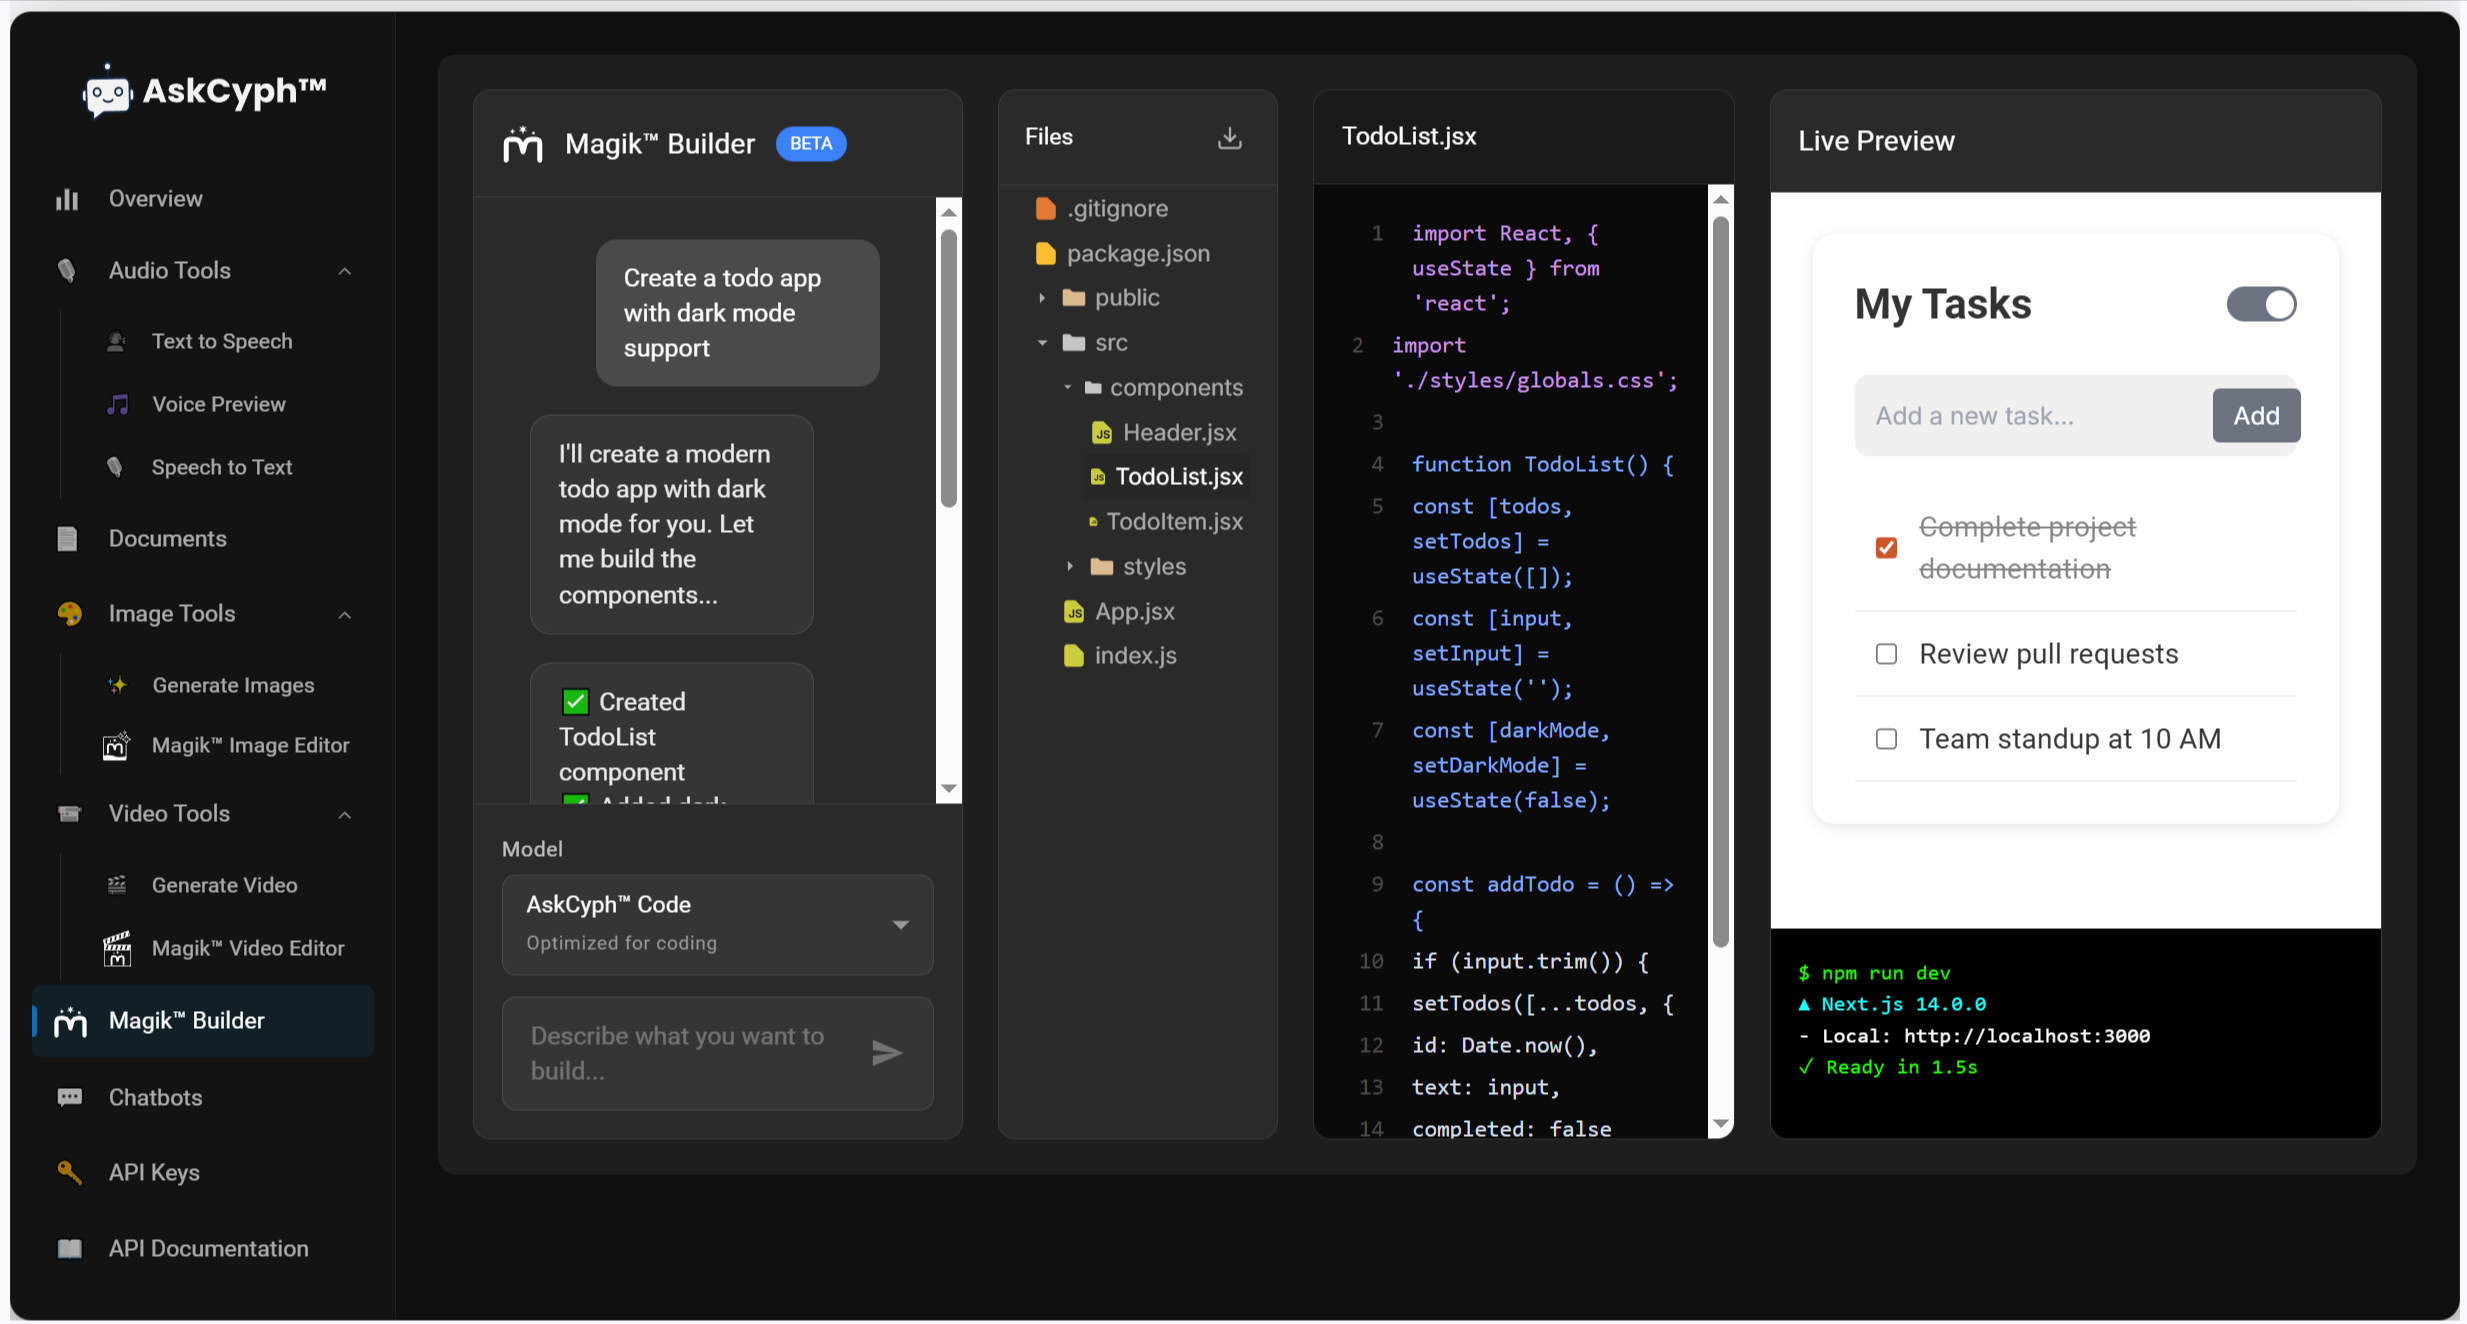2467x1324 pixels.
Task: Click the Chatbots speech bubble icon
Action: [69, 1097]
